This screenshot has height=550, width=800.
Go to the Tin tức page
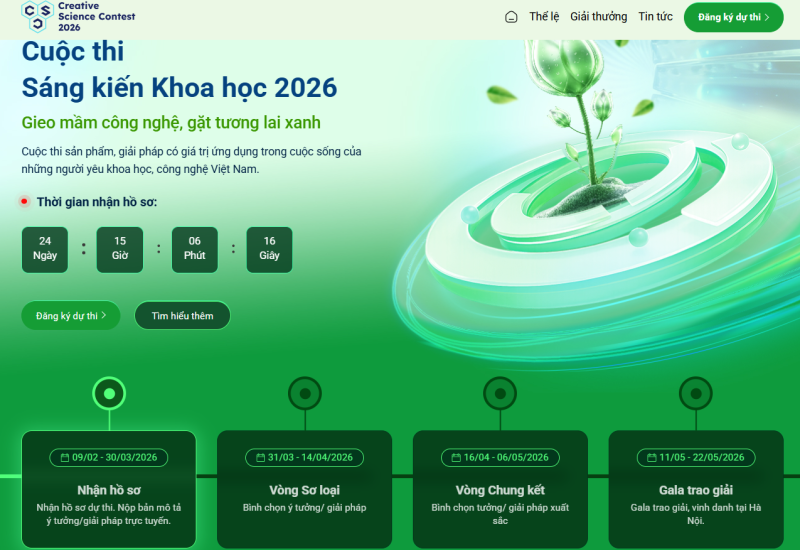click(655, 17)
